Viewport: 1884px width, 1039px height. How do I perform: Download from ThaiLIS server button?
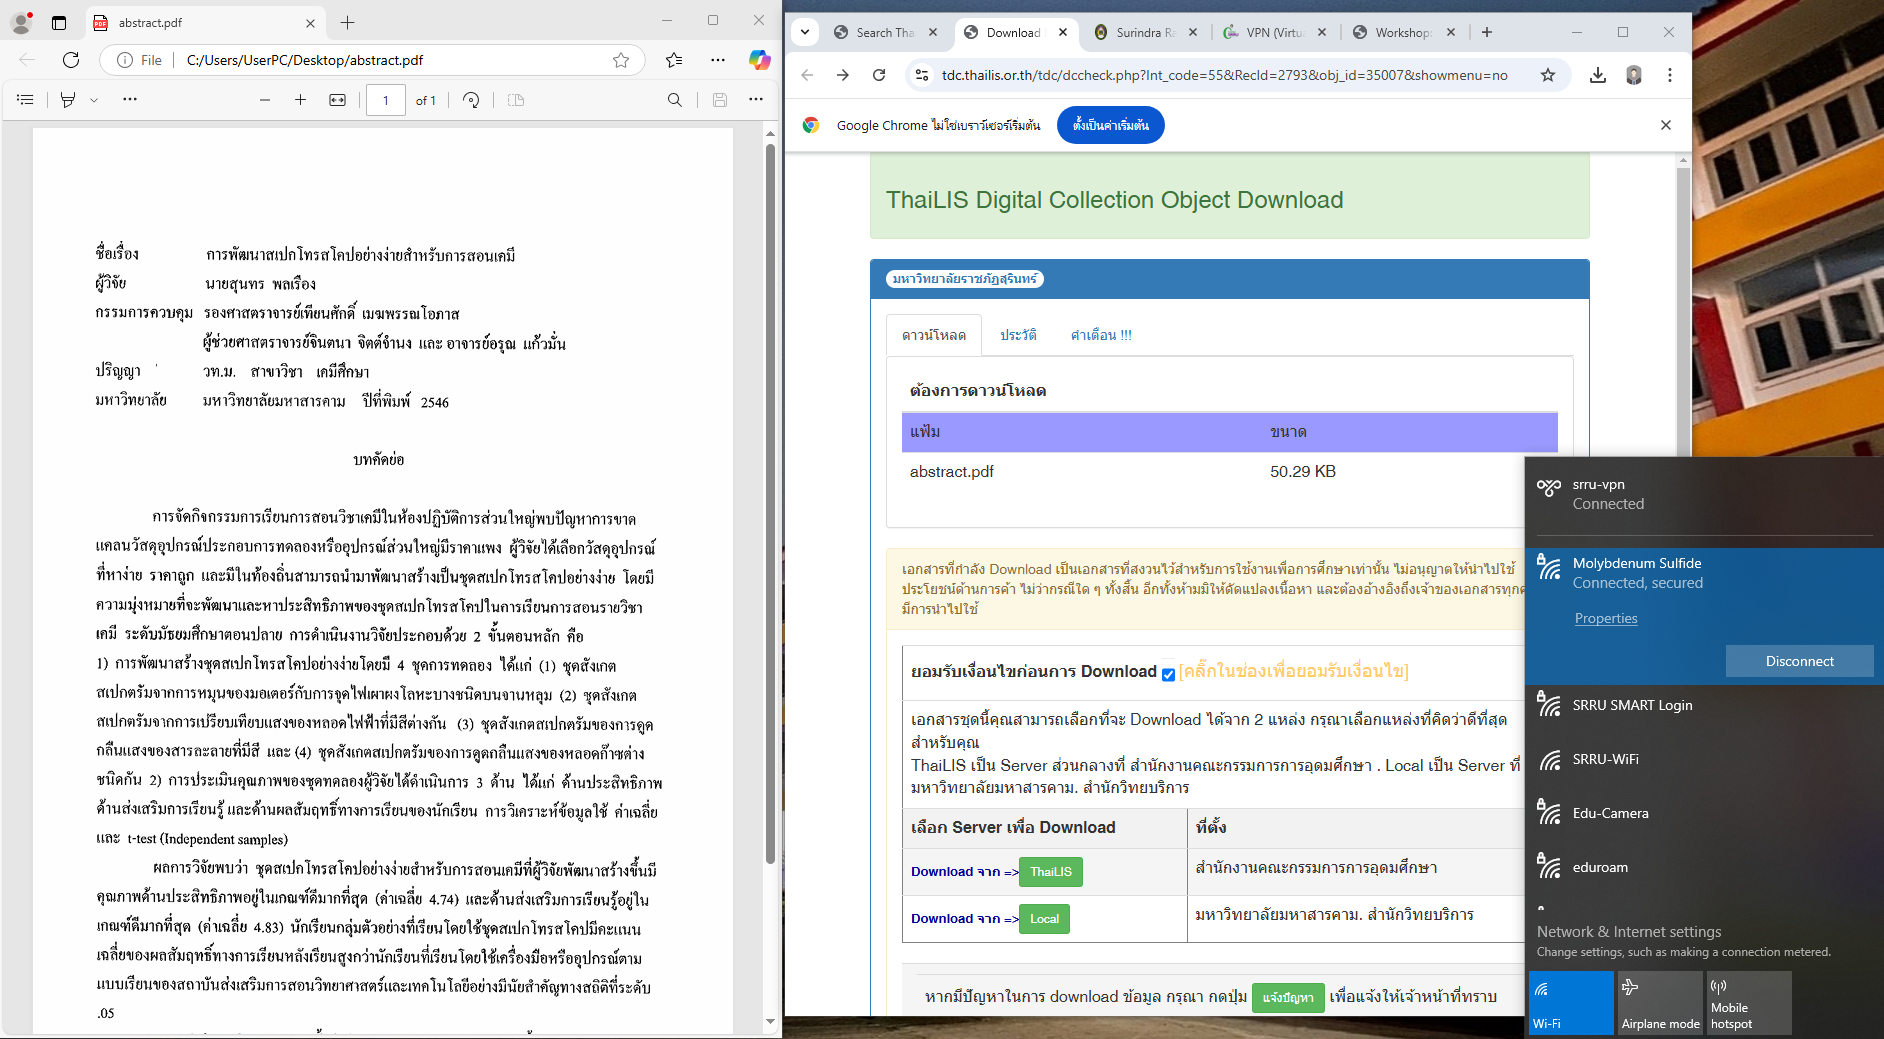(x=1051, y=872)
